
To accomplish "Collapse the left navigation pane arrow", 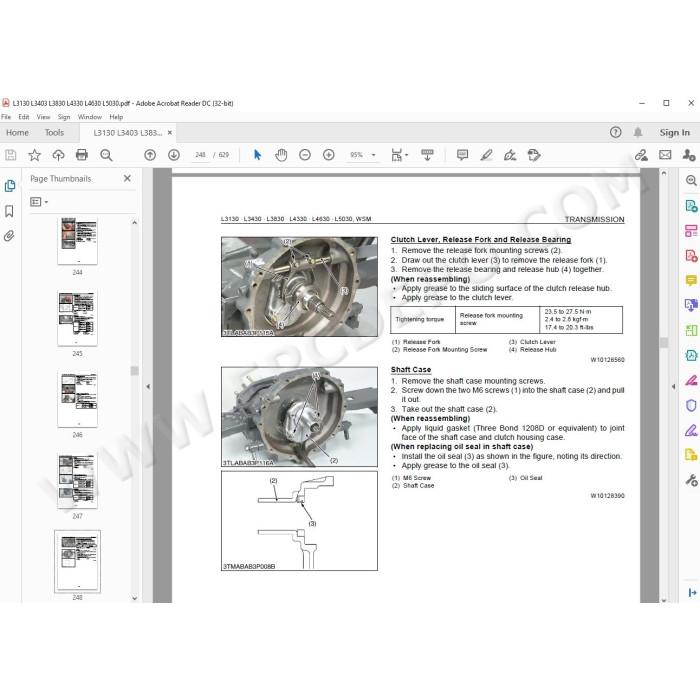I will (148, 387).
